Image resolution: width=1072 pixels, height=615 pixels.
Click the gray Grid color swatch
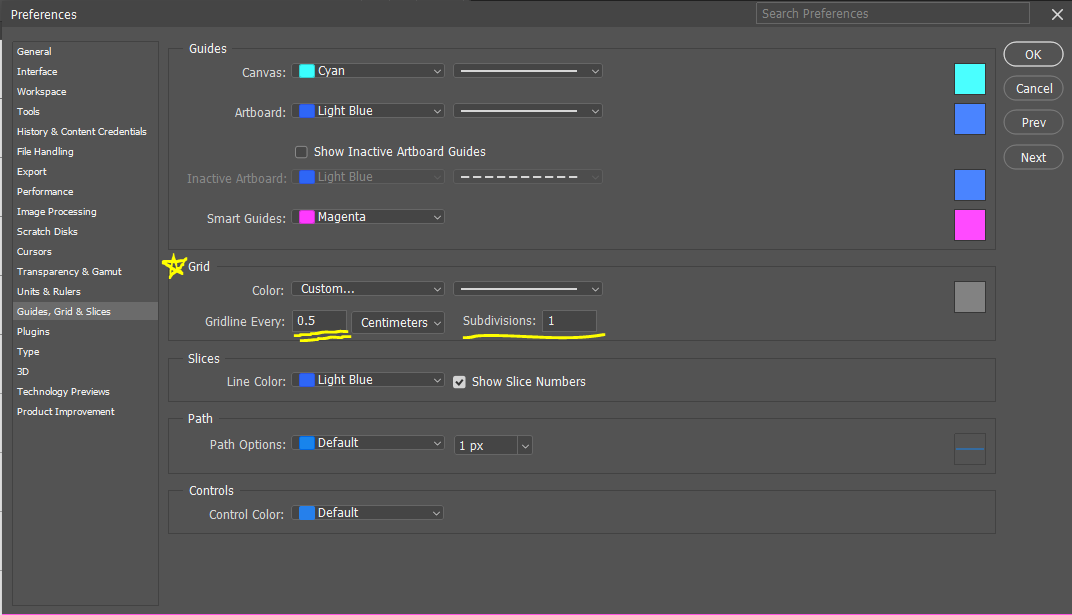(969, 297)
